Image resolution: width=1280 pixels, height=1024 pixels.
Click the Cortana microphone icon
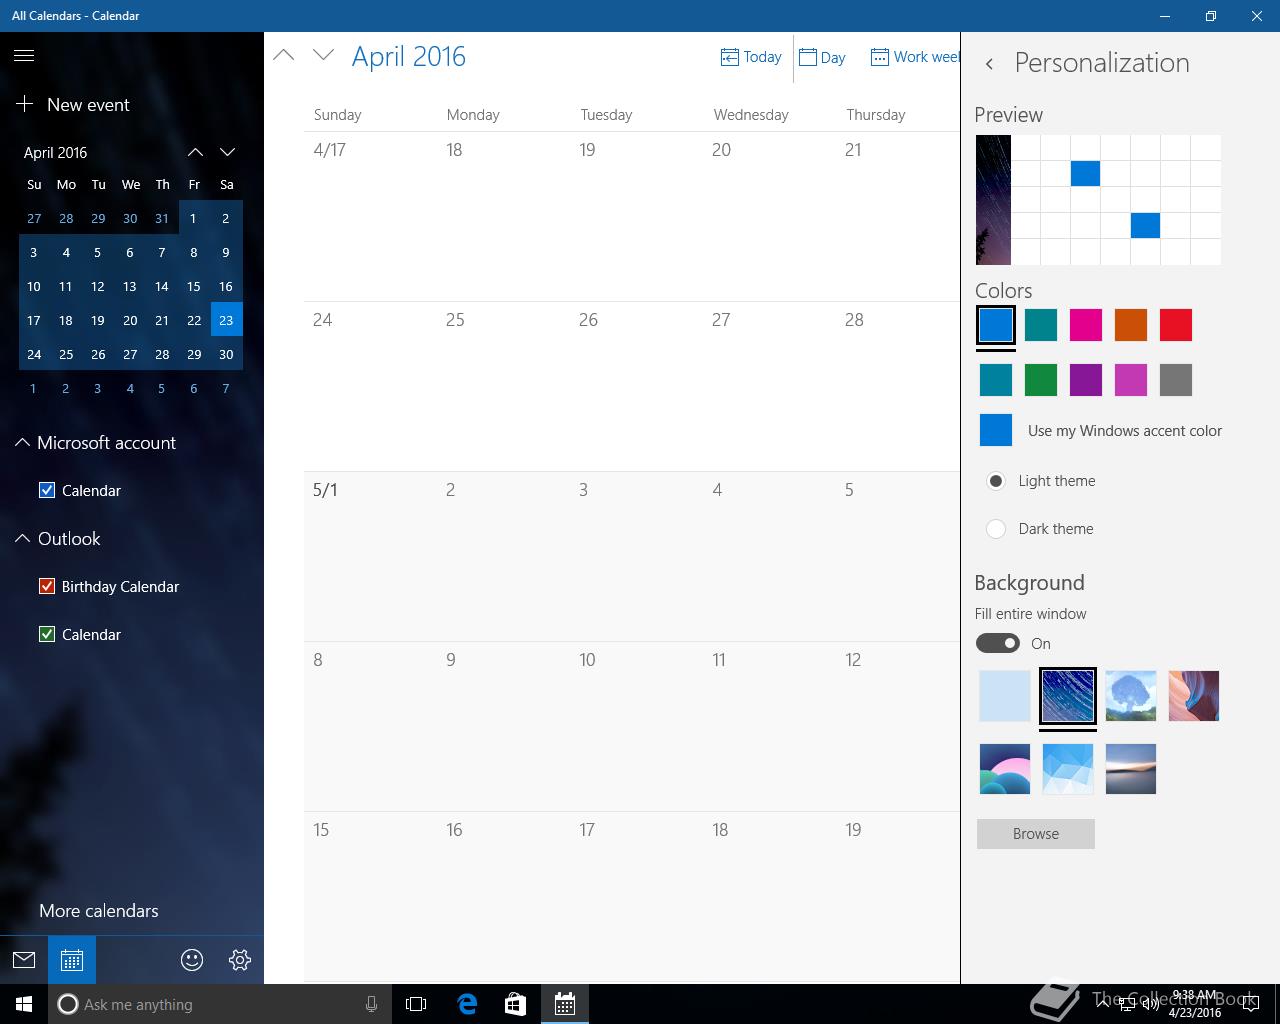tap(371, 1004)
